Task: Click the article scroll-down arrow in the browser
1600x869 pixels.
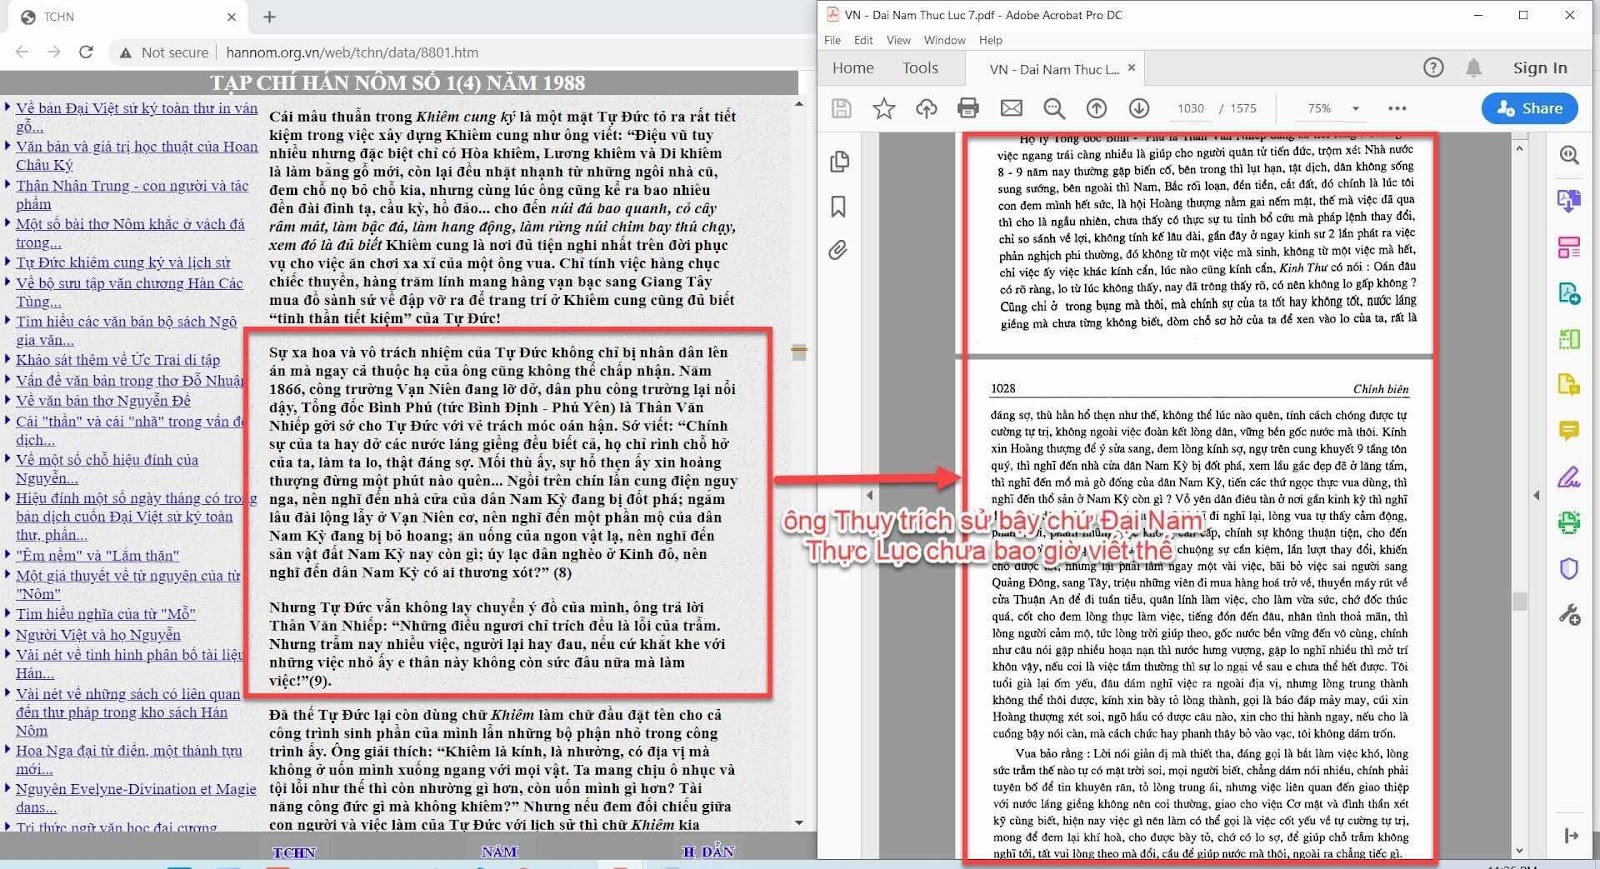Action: [x=799, y=823]
